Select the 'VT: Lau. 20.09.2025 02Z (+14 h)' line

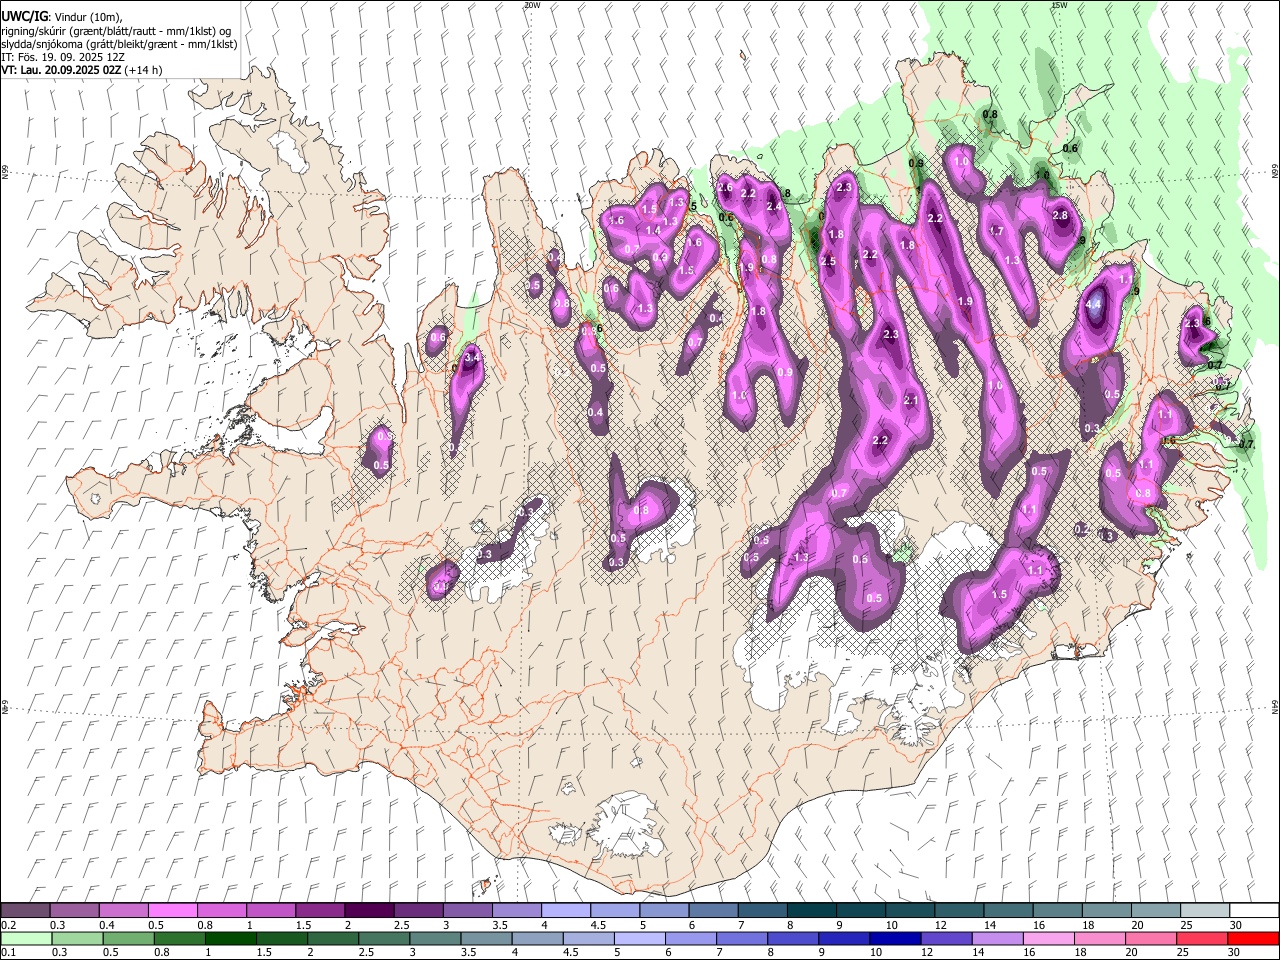(82, 70)
